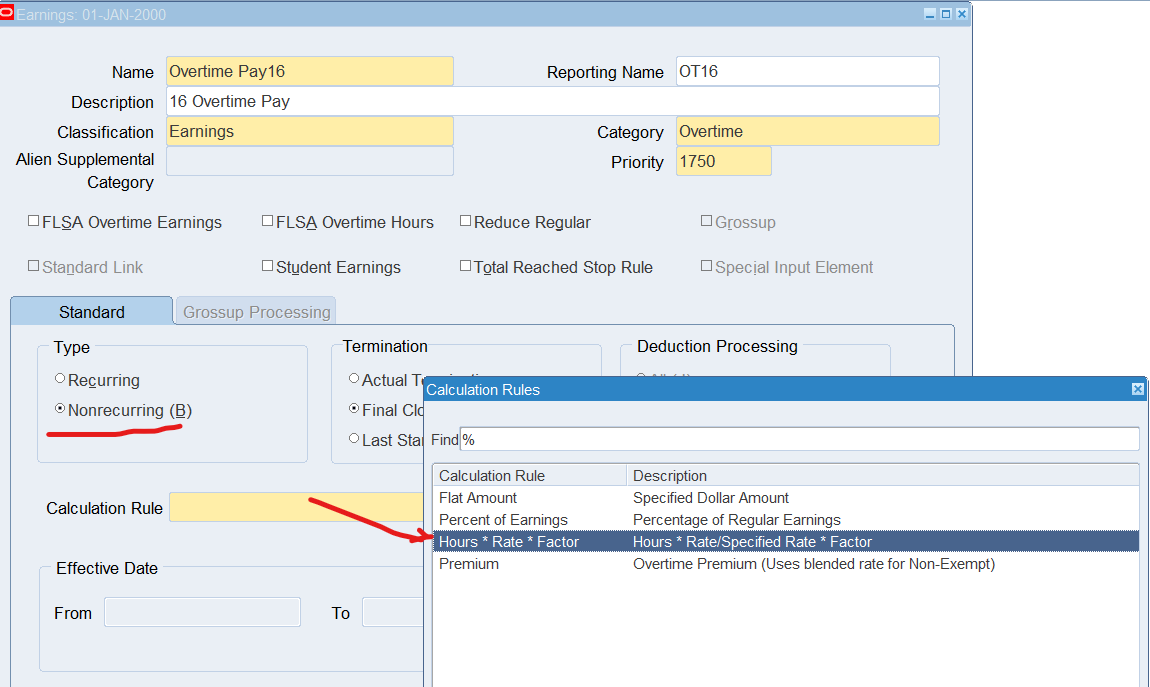1150x687 pixels.
Task: Select the Recurring type radio button
Action: coord(60,379)
